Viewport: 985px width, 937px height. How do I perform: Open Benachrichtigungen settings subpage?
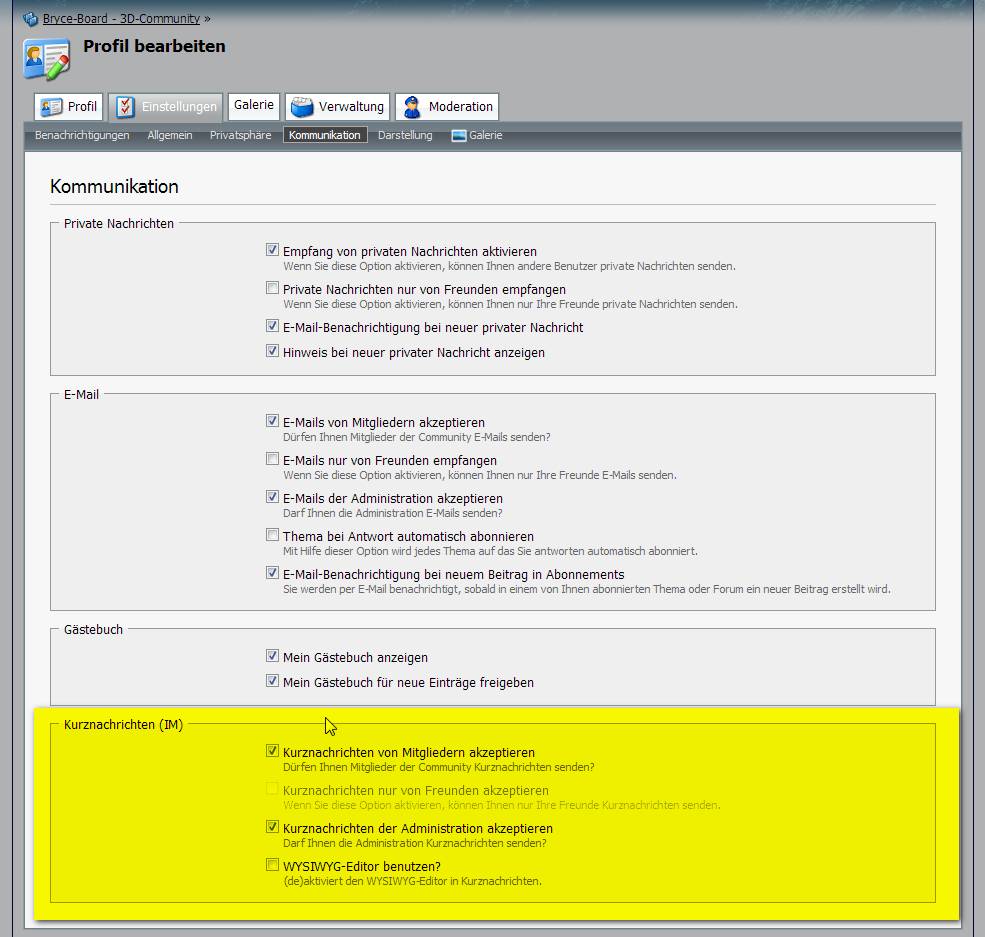click(x=82, y=135)
